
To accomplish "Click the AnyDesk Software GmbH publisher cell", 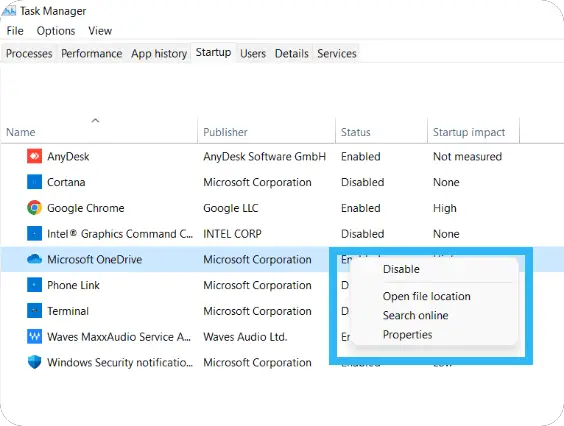I will tap(264, 157).
